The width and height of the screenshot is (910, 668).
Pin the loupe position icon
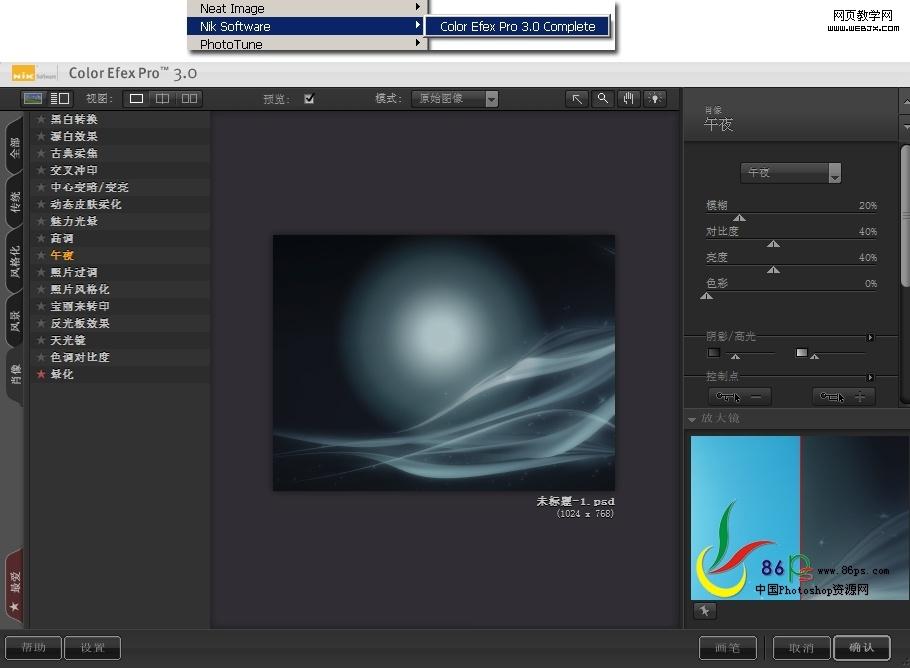click(x=705, y=611)
